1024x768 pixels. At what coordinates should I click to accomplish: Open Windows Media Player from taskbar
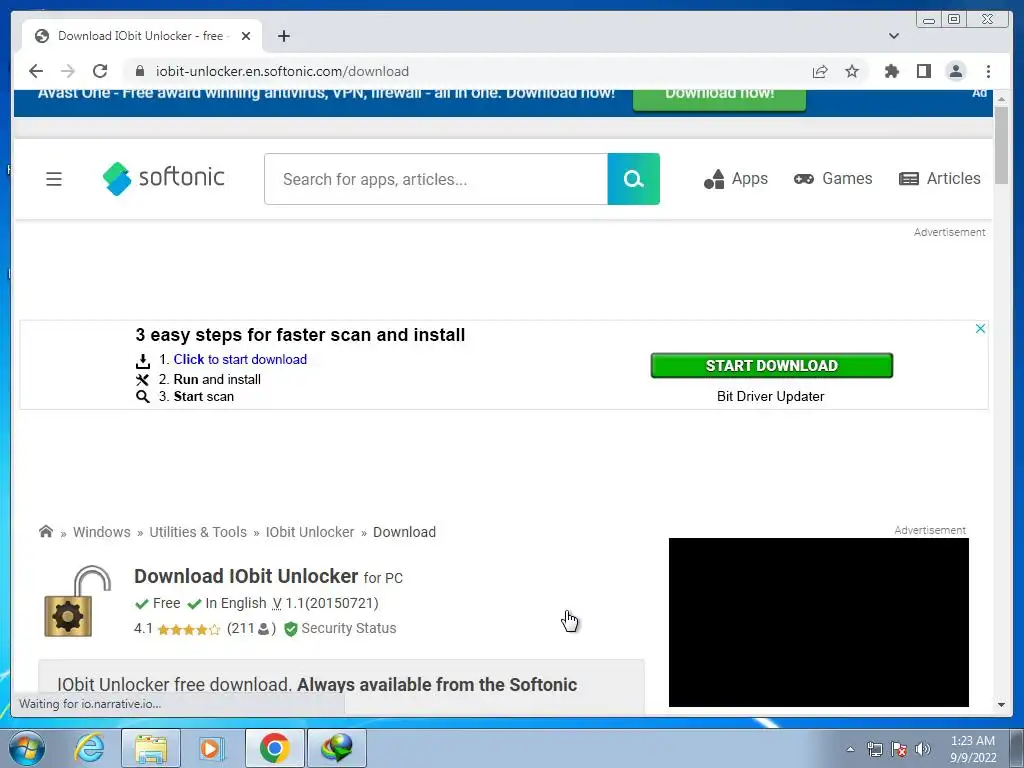(x=211, y=748)
